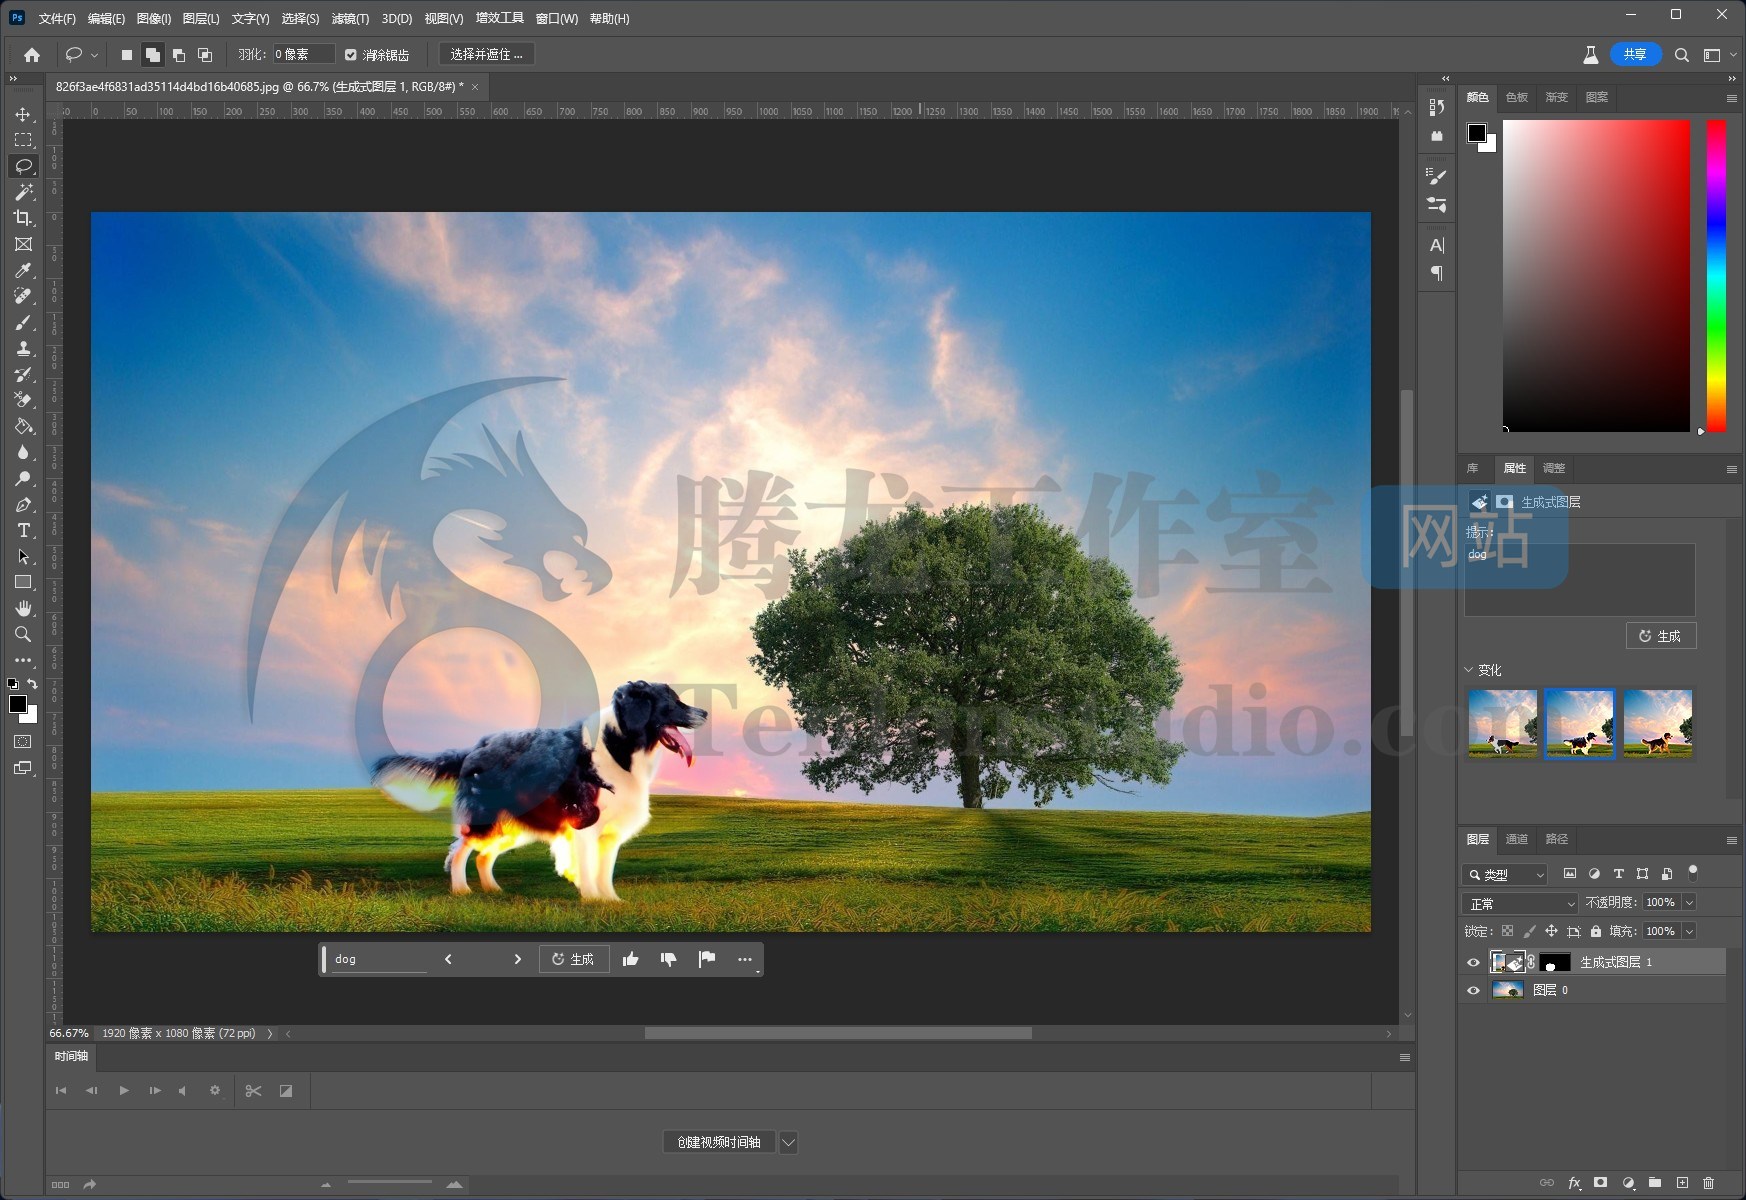Open the color panel options menu
Viewport: 1746px width, 1200px height.
[x=1731, y=98]
